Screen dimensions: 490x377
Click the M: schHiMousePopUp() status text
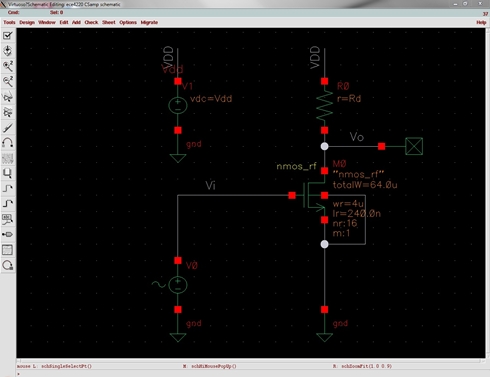[x=210, y=366]
